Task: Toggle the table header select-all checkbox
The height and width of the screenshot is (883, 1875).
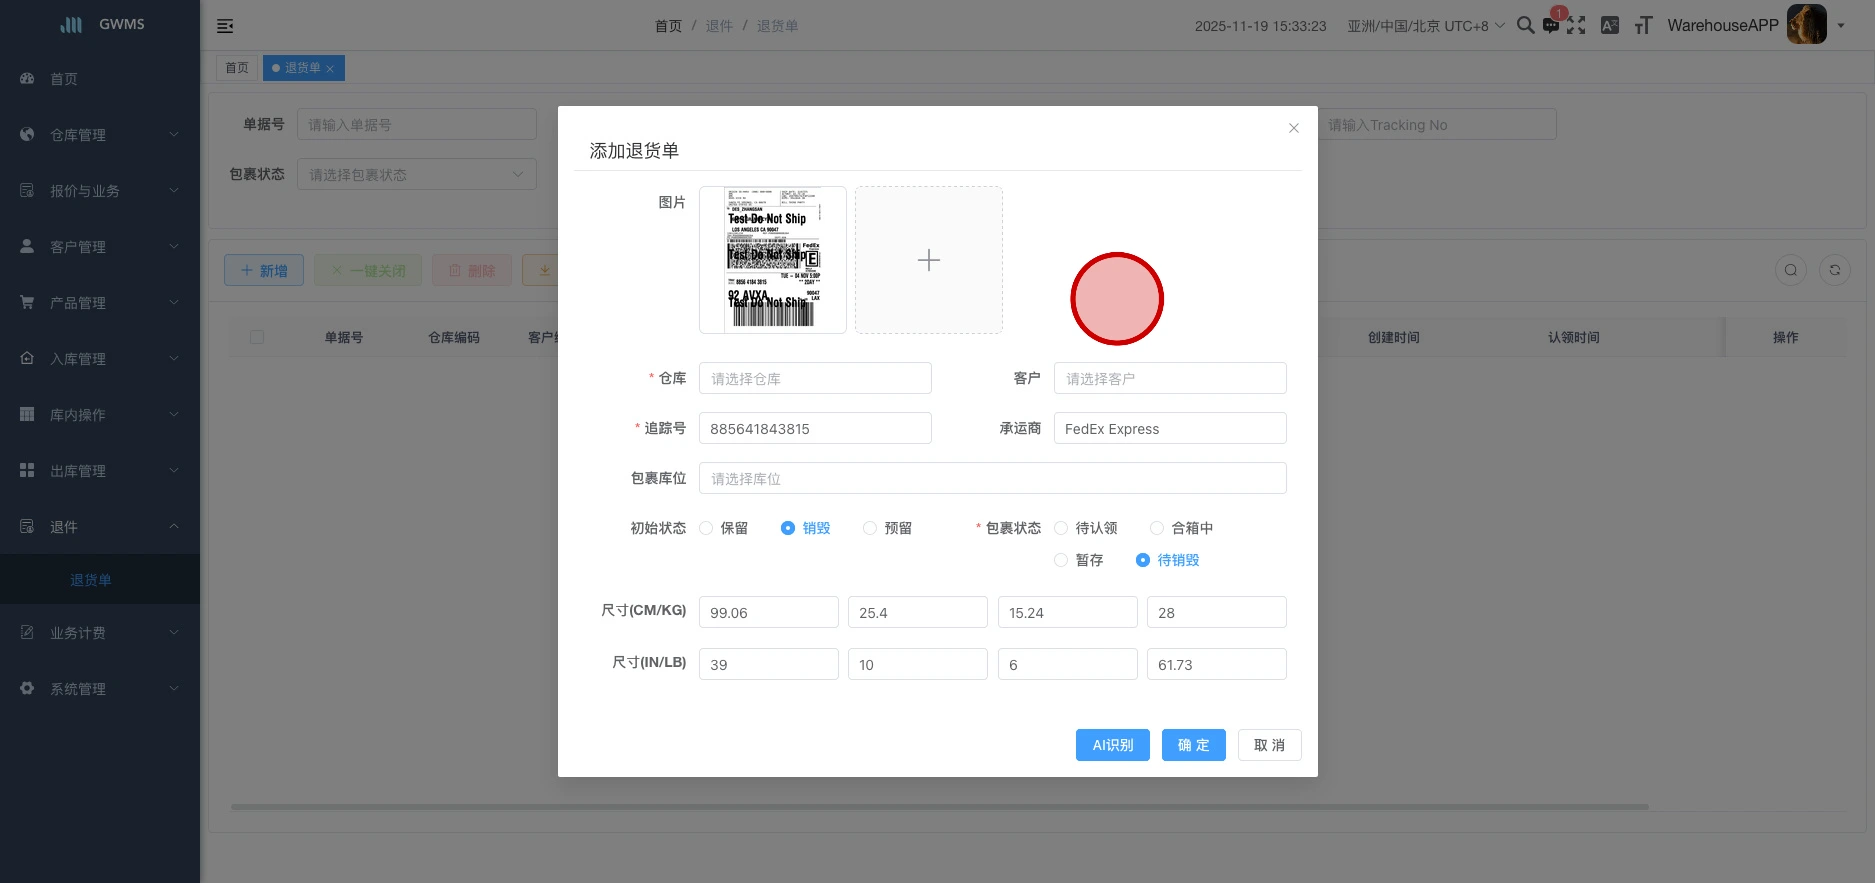Action: tap(257, 337)
